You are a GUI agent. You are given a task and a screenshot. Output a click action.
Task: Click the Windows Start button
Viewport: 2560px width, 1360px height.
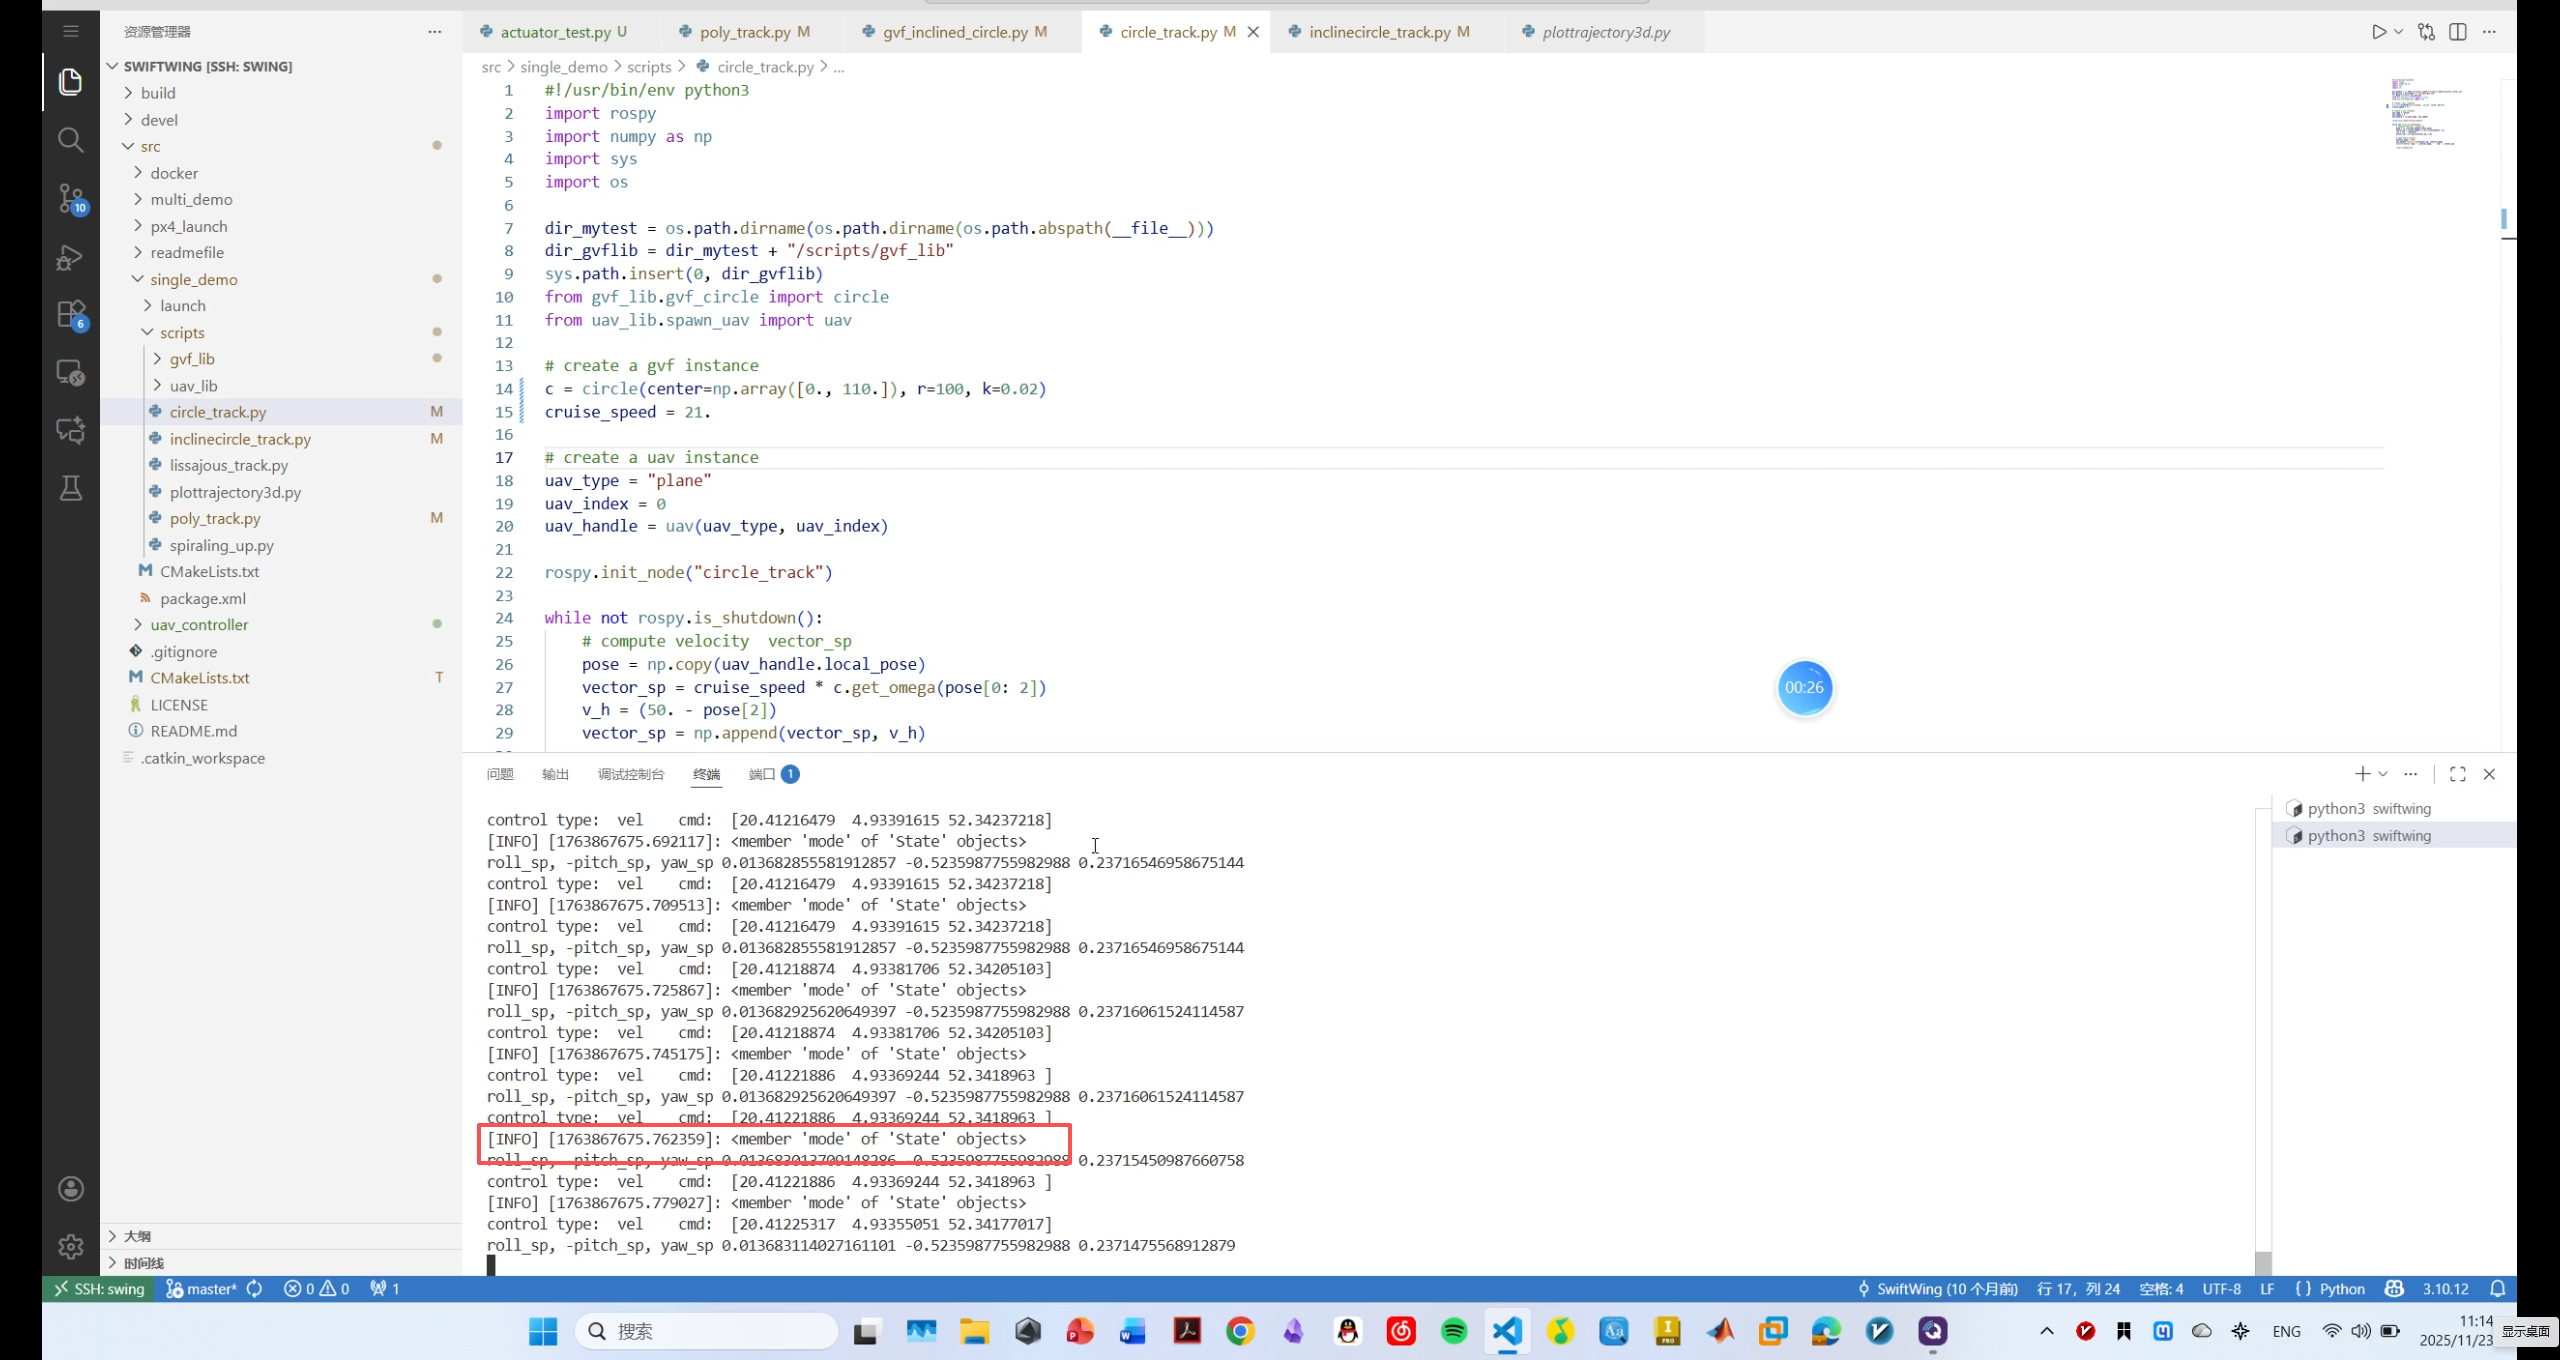[543, 1331]
